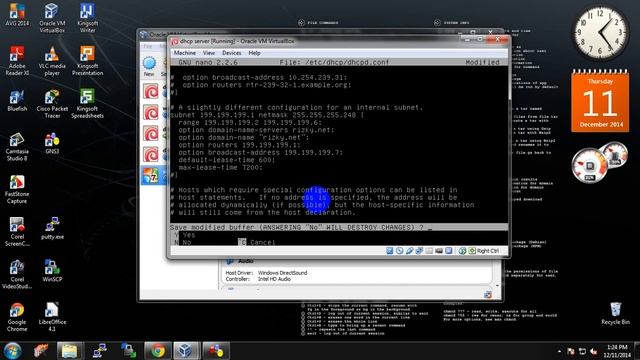Click the network adapter indicator in VM status bar
The width and height of the screenshot is (640, 360).
tap(419, 251)
